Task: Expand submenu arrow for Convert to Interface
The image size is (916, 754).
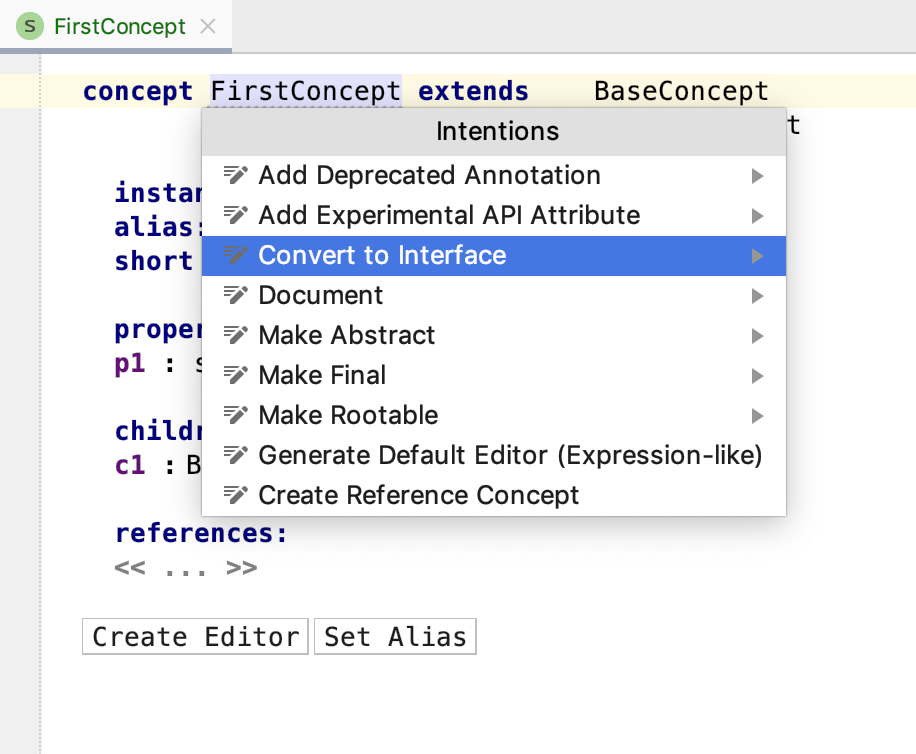Action: (757, 256)
